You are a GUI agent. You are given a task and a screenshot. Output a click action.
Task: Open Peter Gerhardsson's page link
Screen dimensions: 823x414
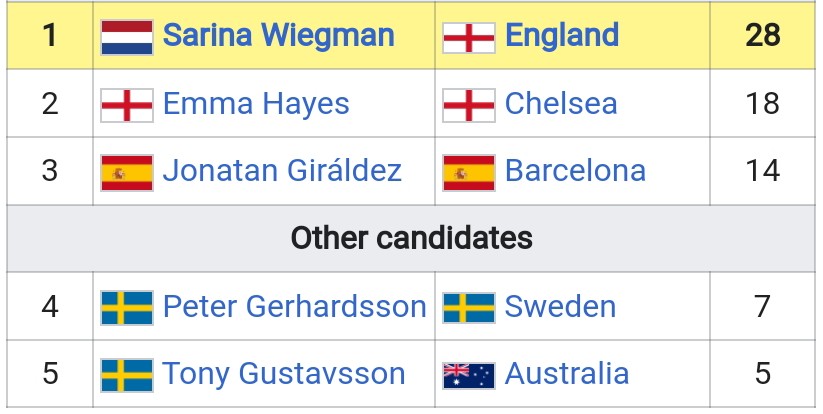pos(294,307)
